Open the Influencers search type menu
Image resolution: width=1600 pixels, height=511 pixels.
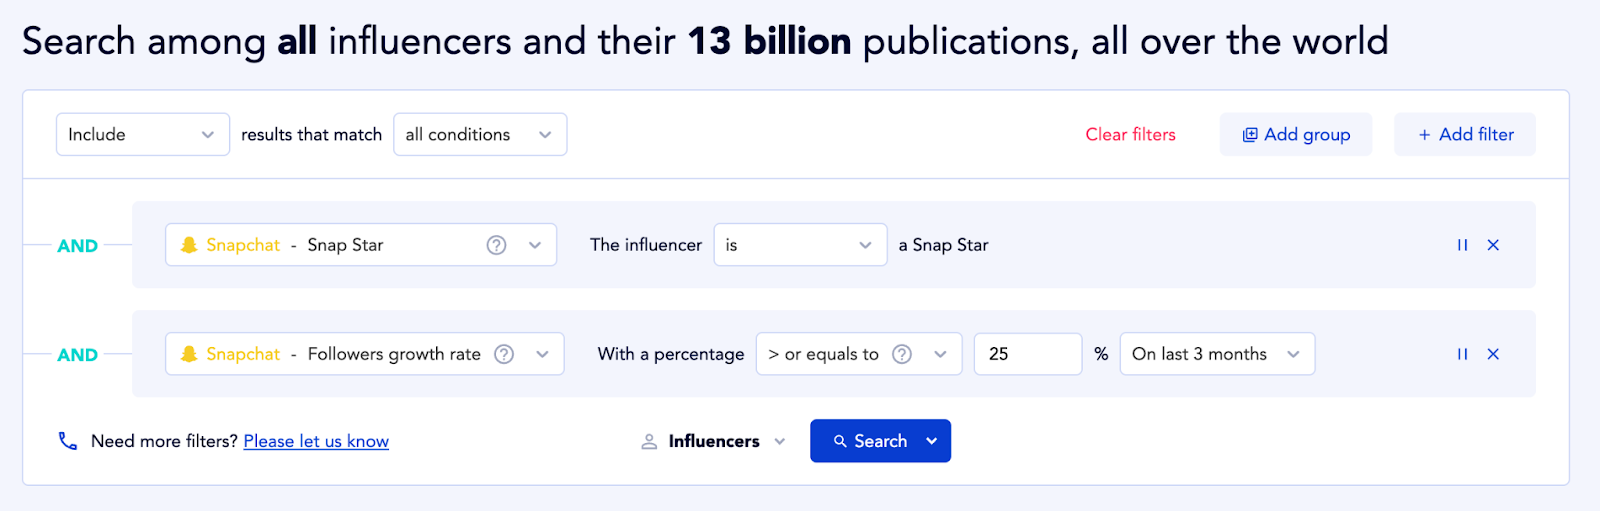[x=714, y=441]
